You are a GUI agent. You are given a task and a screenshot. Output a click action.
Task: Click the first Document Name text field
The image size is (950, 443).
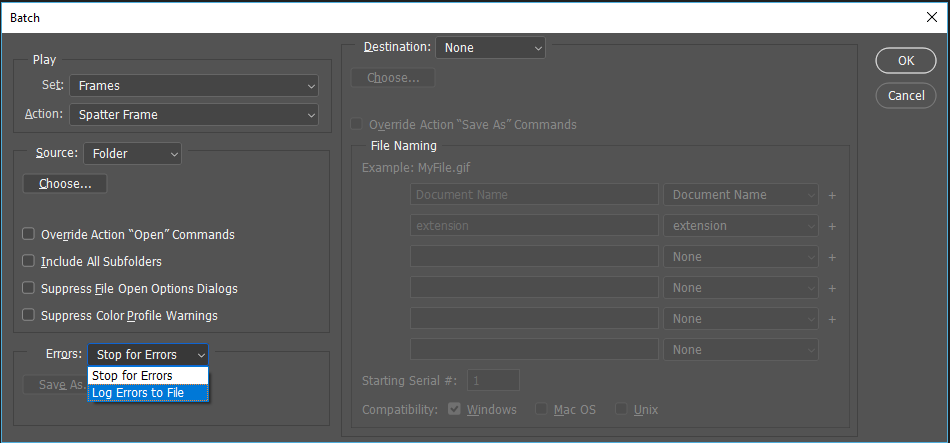[x=534, y=195]
